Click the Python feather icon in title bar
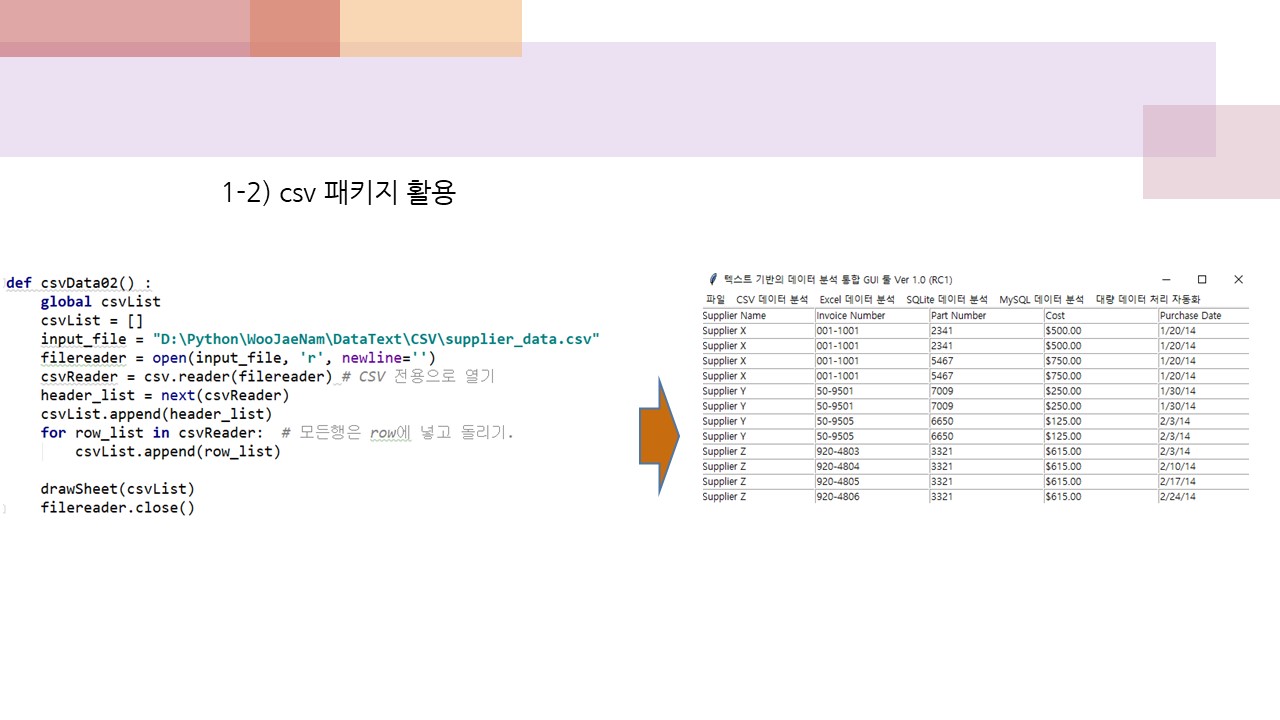 [711, 279]
